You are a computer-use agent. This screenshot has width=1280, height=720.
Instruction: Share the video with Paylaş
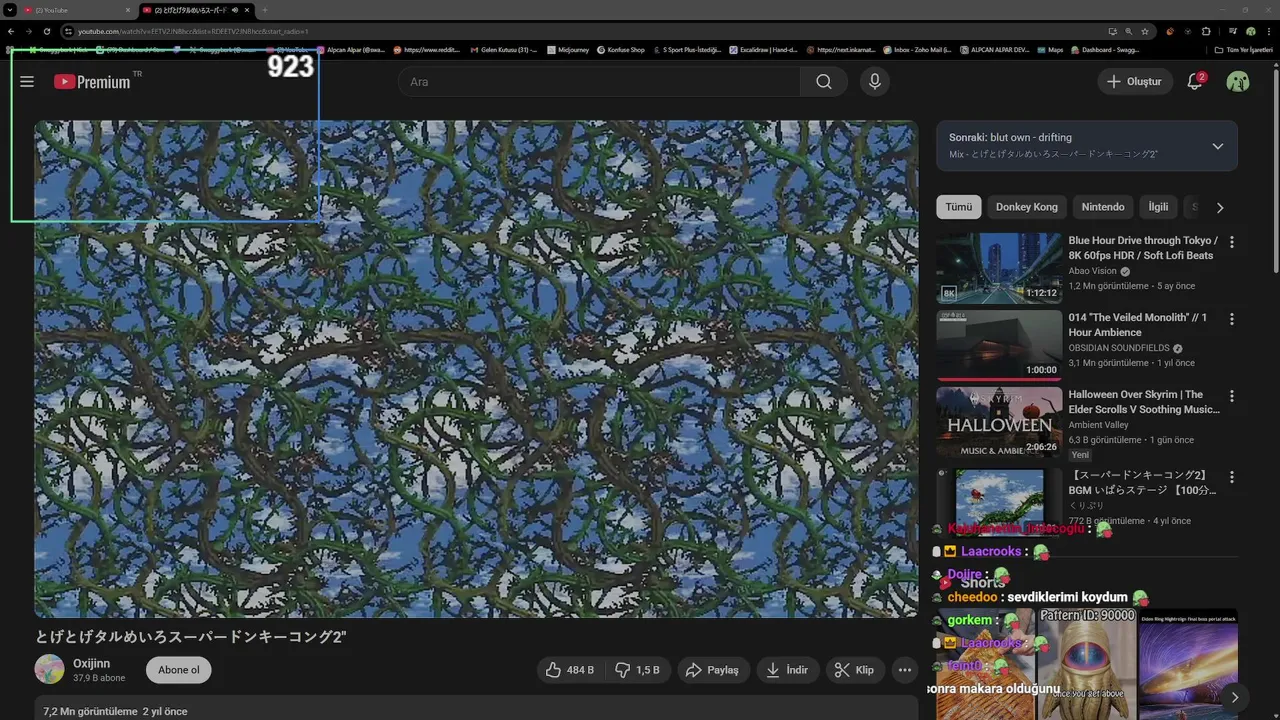713,670
